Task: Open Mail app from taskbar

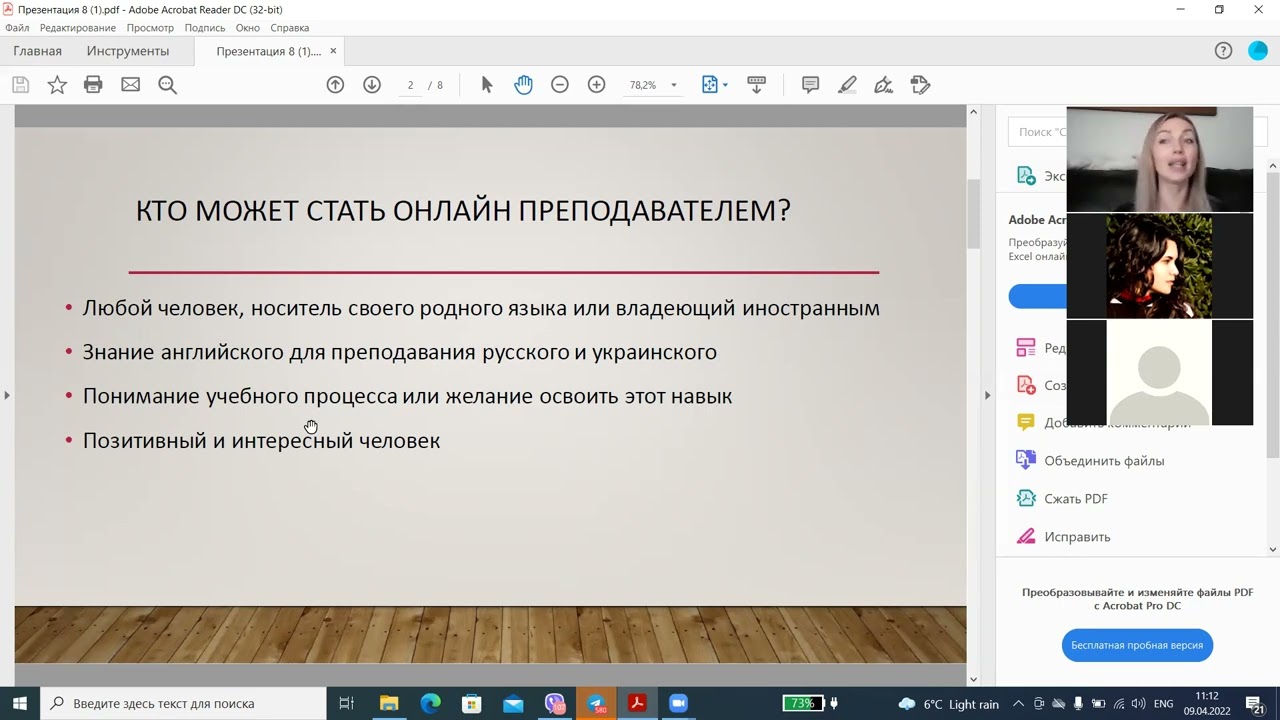Action: pyautogui.click(x=513, y=703)
